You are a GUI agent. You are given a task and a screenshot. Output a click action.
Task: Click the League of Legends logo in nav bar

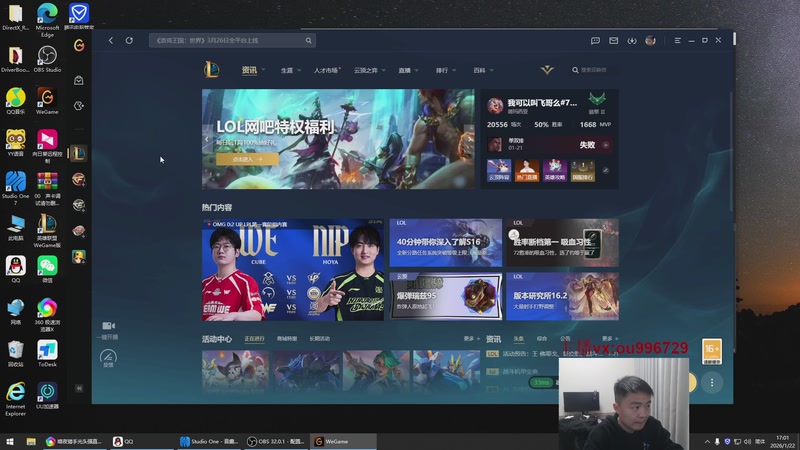(x=212, y=69)
